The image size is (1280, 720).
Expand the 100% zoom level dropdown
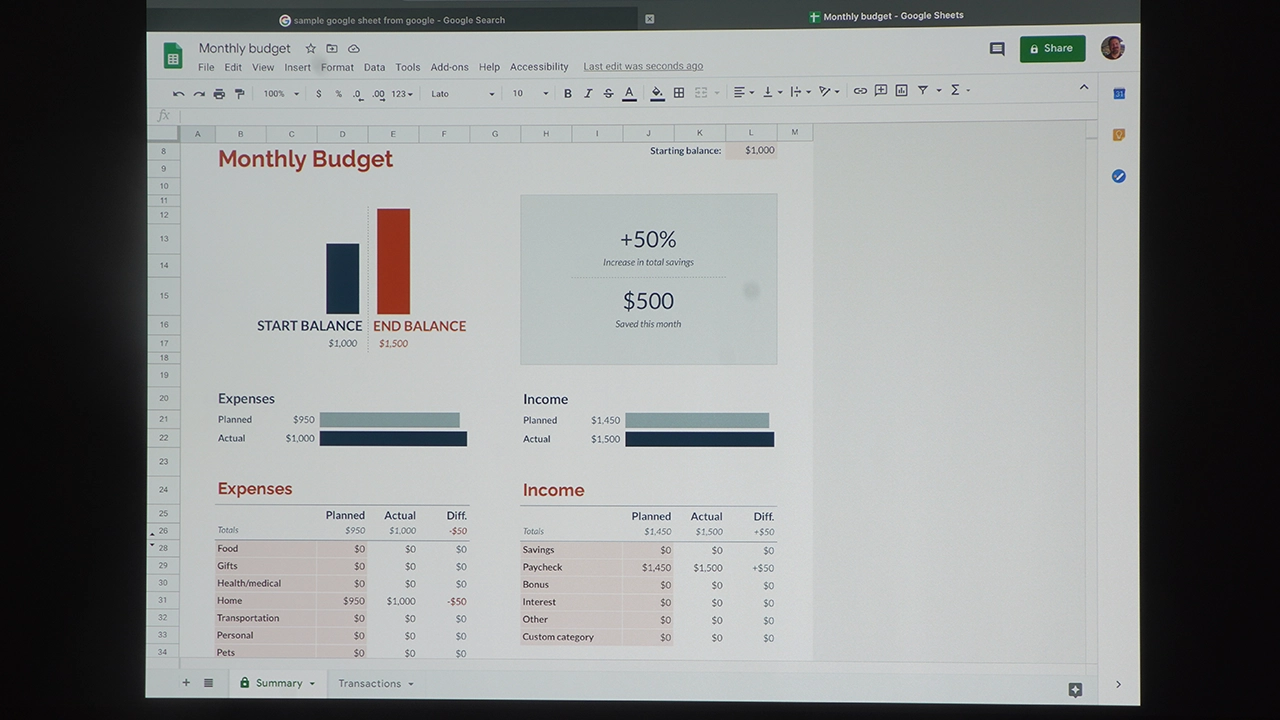point(281,94)
